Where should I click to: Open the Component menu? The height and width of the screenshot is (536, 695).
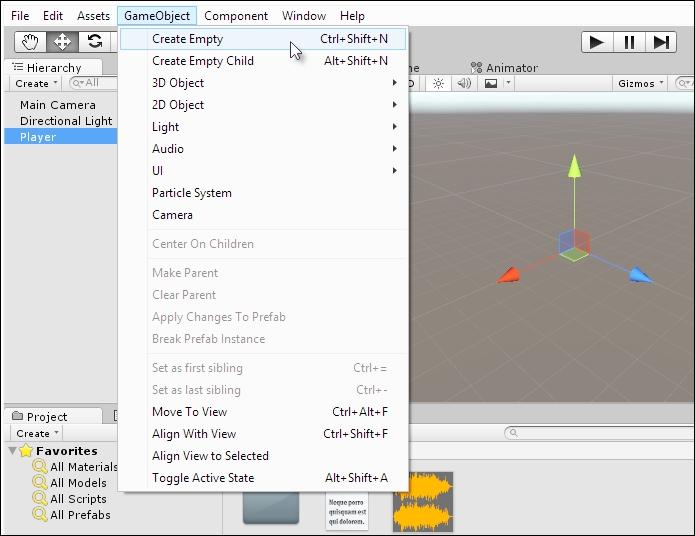pyautogui.click(x=236, y=16)
